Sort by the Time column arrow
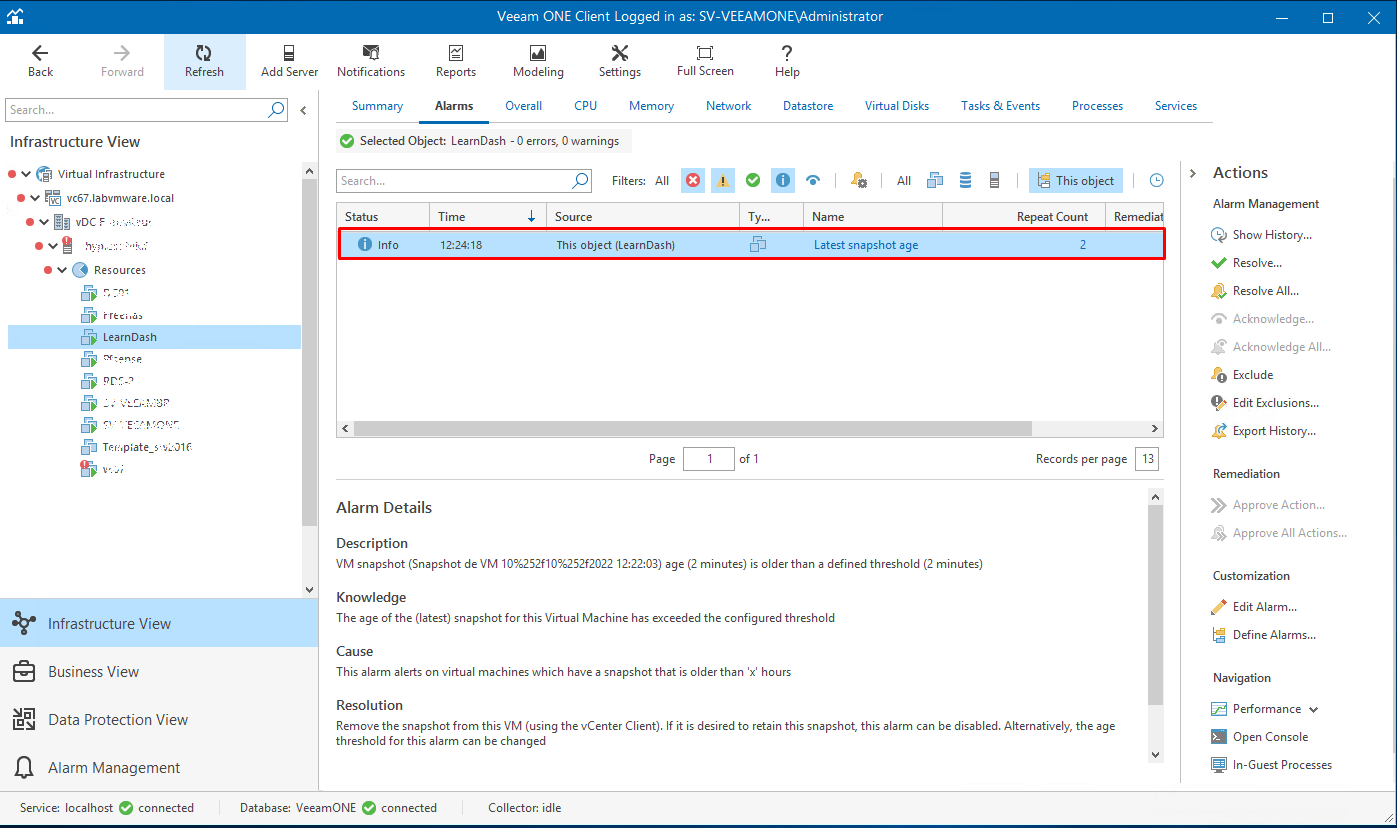Screen dimensions: 1397x828 tap(531, 216)
